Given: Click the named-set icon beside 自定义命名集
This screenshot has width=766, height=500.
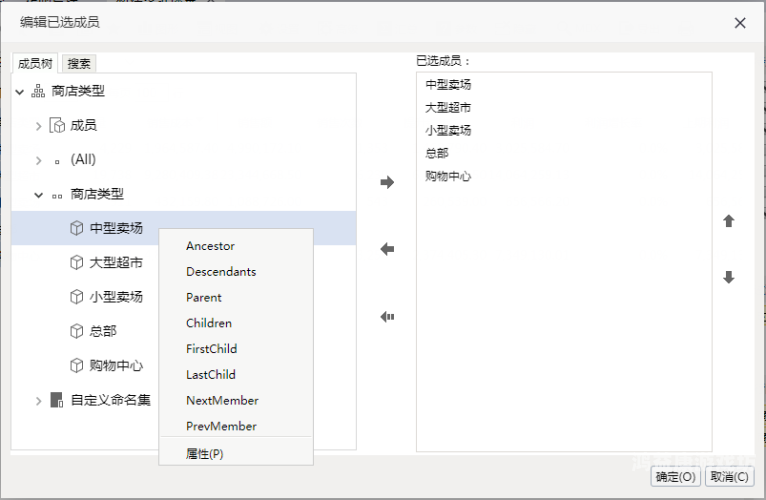Looking at the screenshot, I should tap(57, 400).
